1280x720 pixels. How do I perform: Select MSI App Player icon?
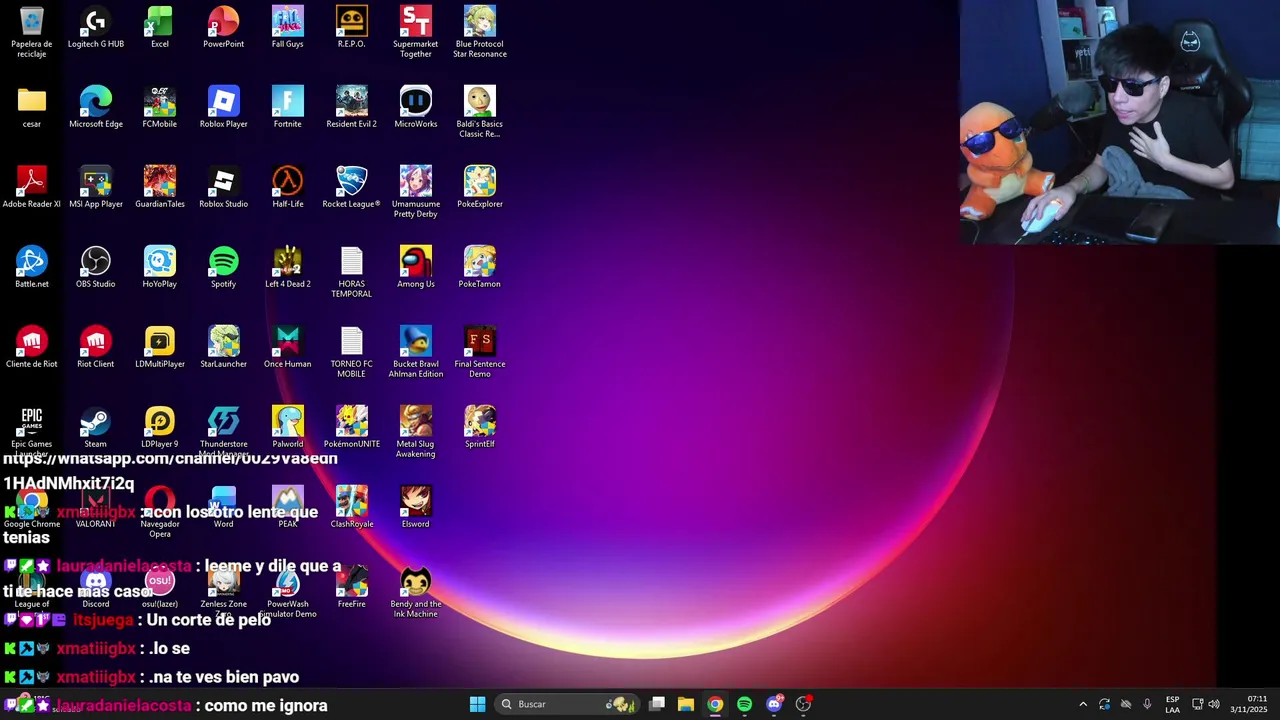click(x=96, y=188)
